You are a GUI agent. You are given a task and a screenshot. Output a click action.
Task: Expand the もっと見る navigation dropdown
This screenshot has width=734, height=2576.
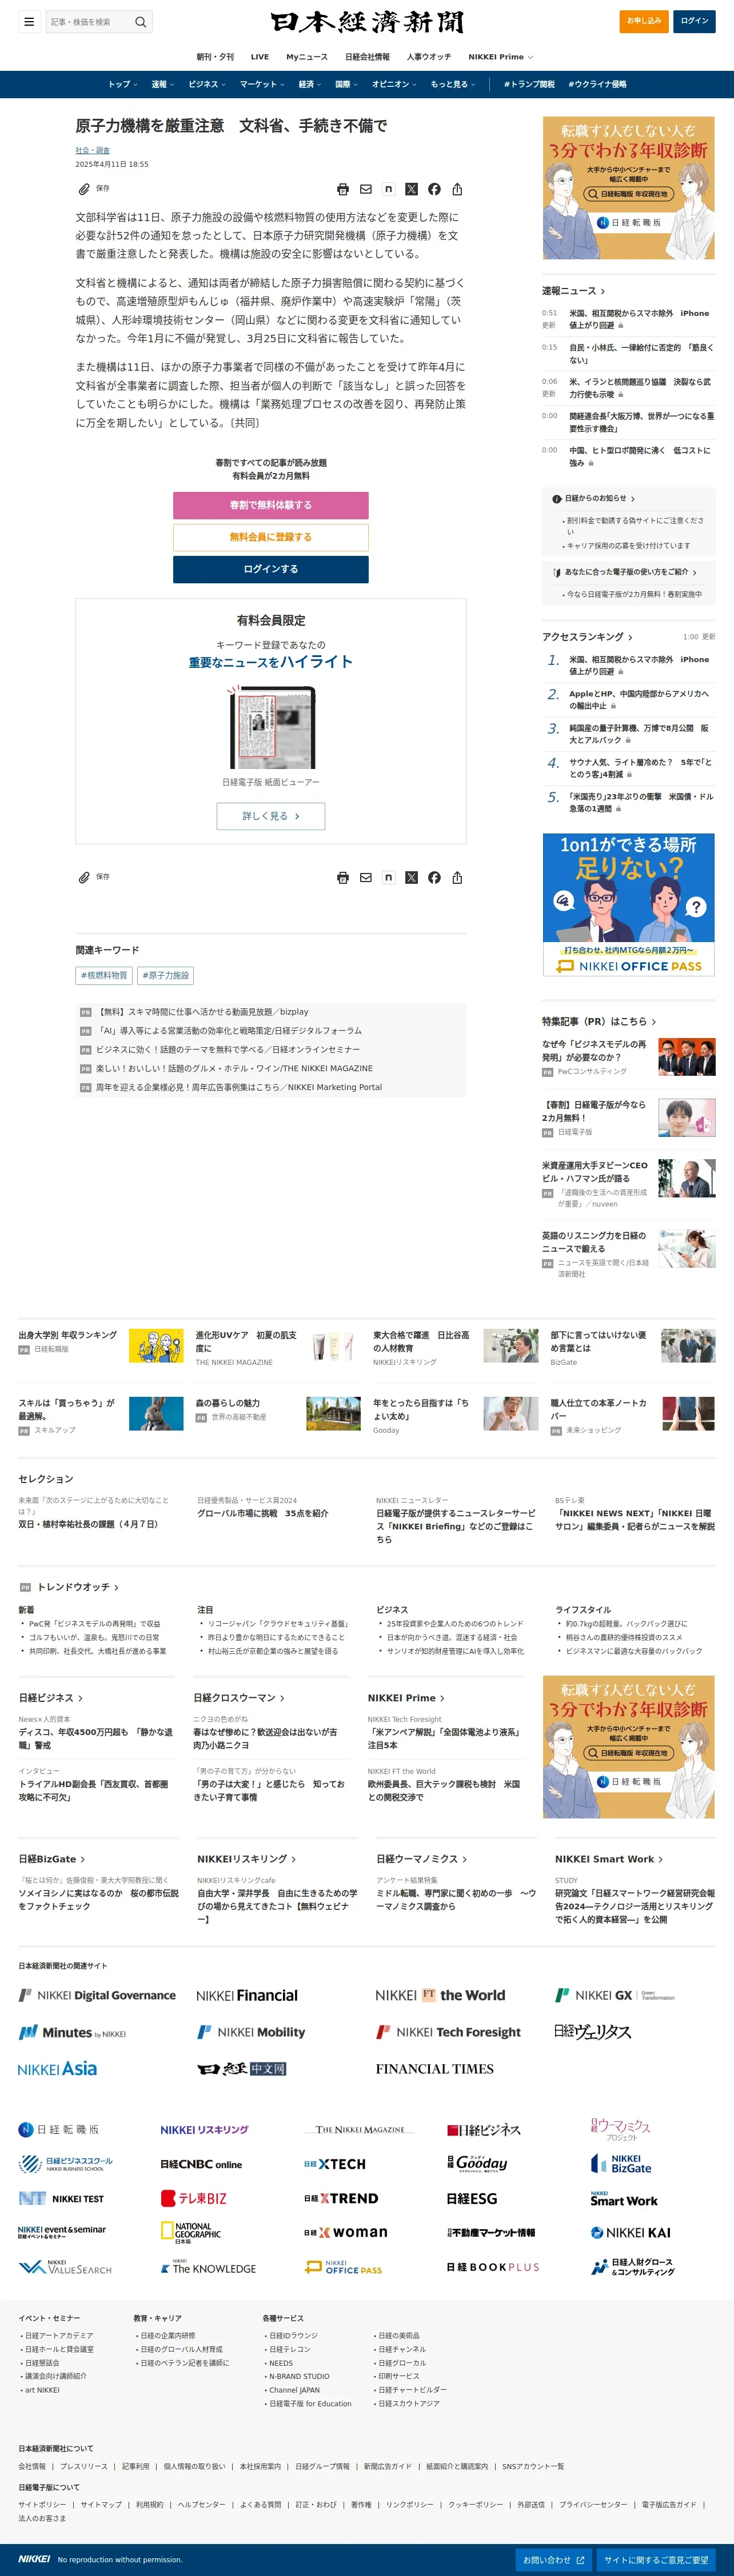453,84
